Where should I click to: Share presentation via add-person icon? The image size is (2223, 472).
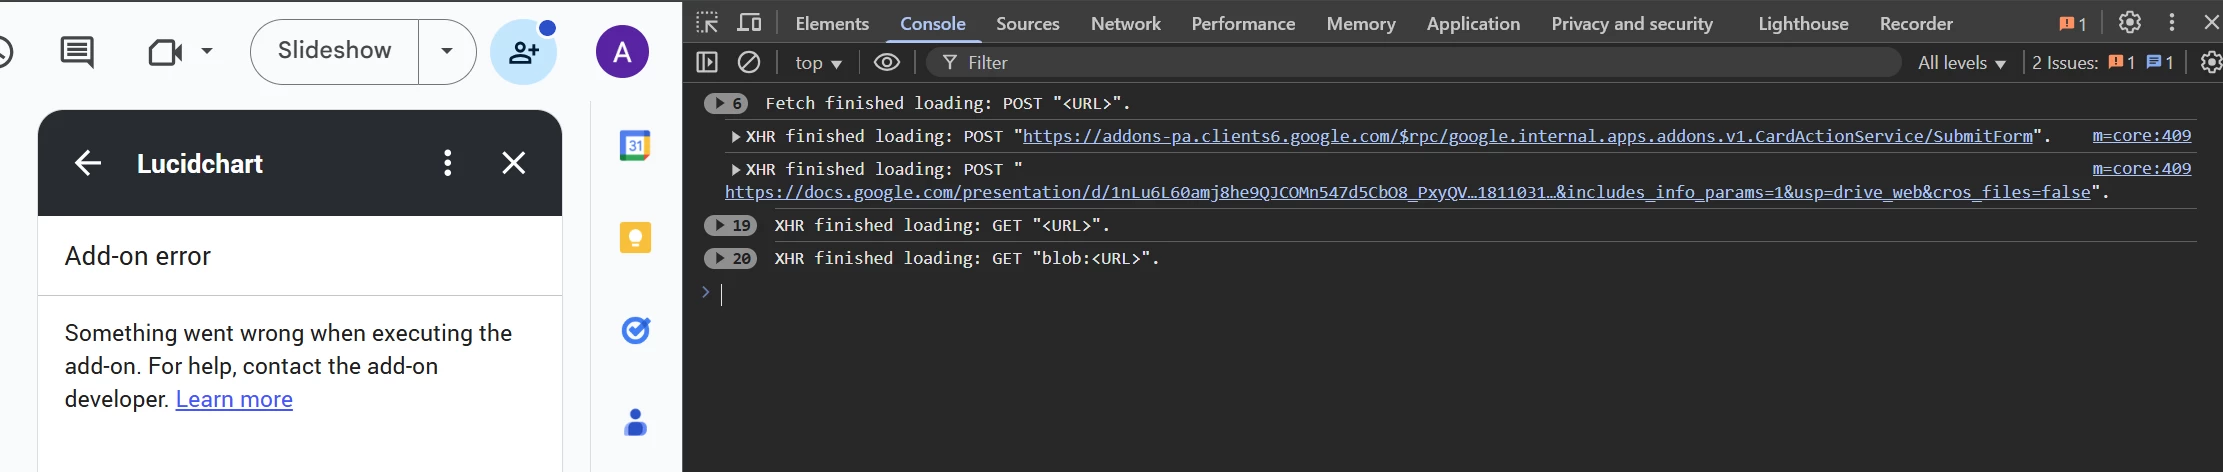tap(523, 51)
